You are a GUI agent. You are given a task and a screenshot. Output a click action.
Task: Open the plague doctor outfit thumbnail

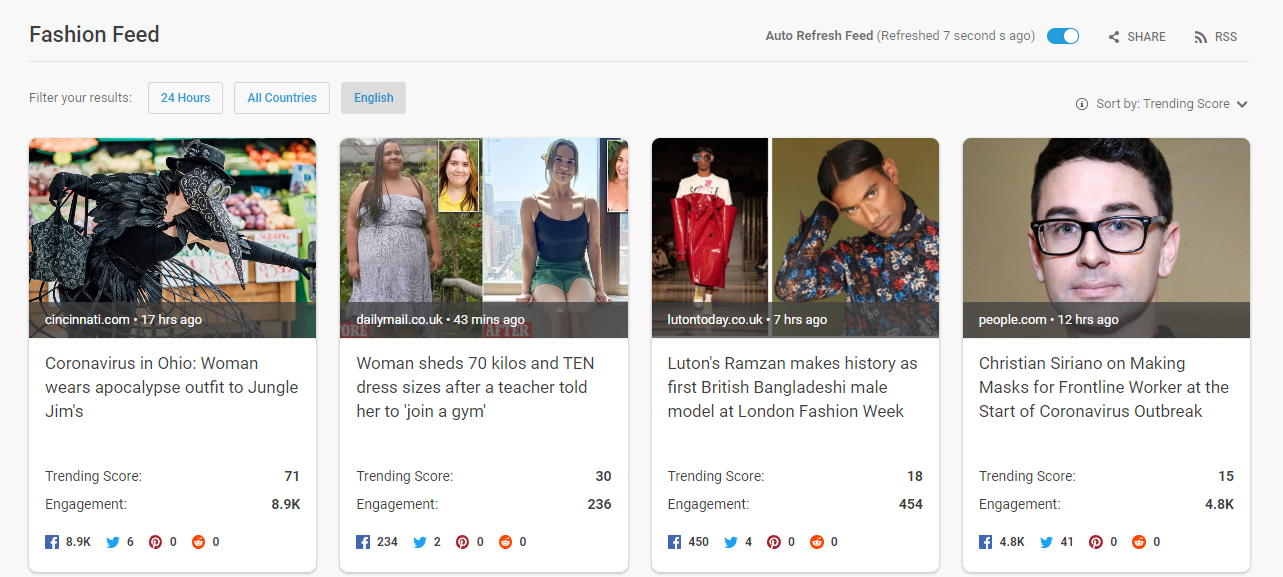172,238
